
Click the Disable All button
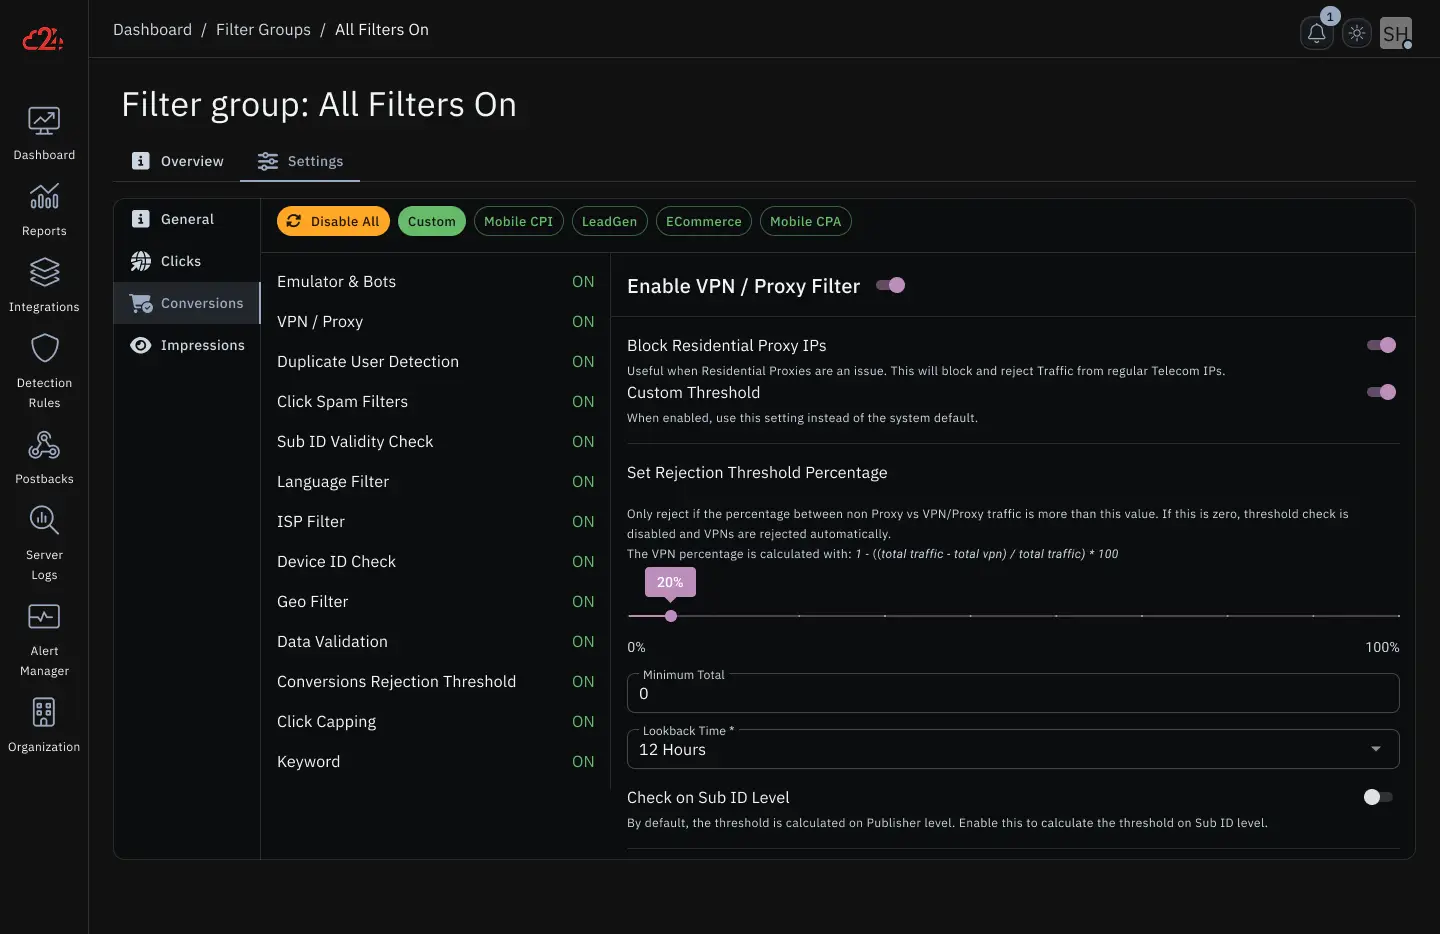(x=333, y=221)
